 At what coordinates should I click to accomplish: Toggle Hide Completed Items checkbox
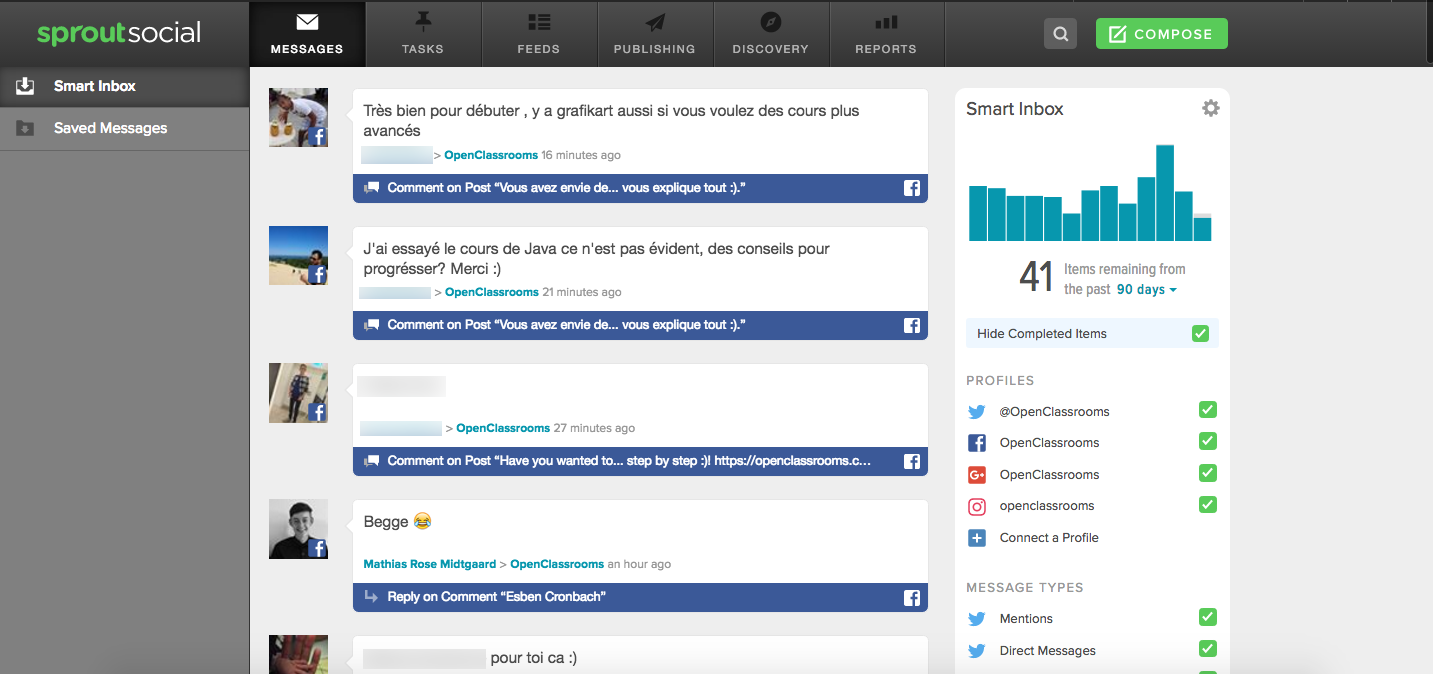(x=1201, y=334)
